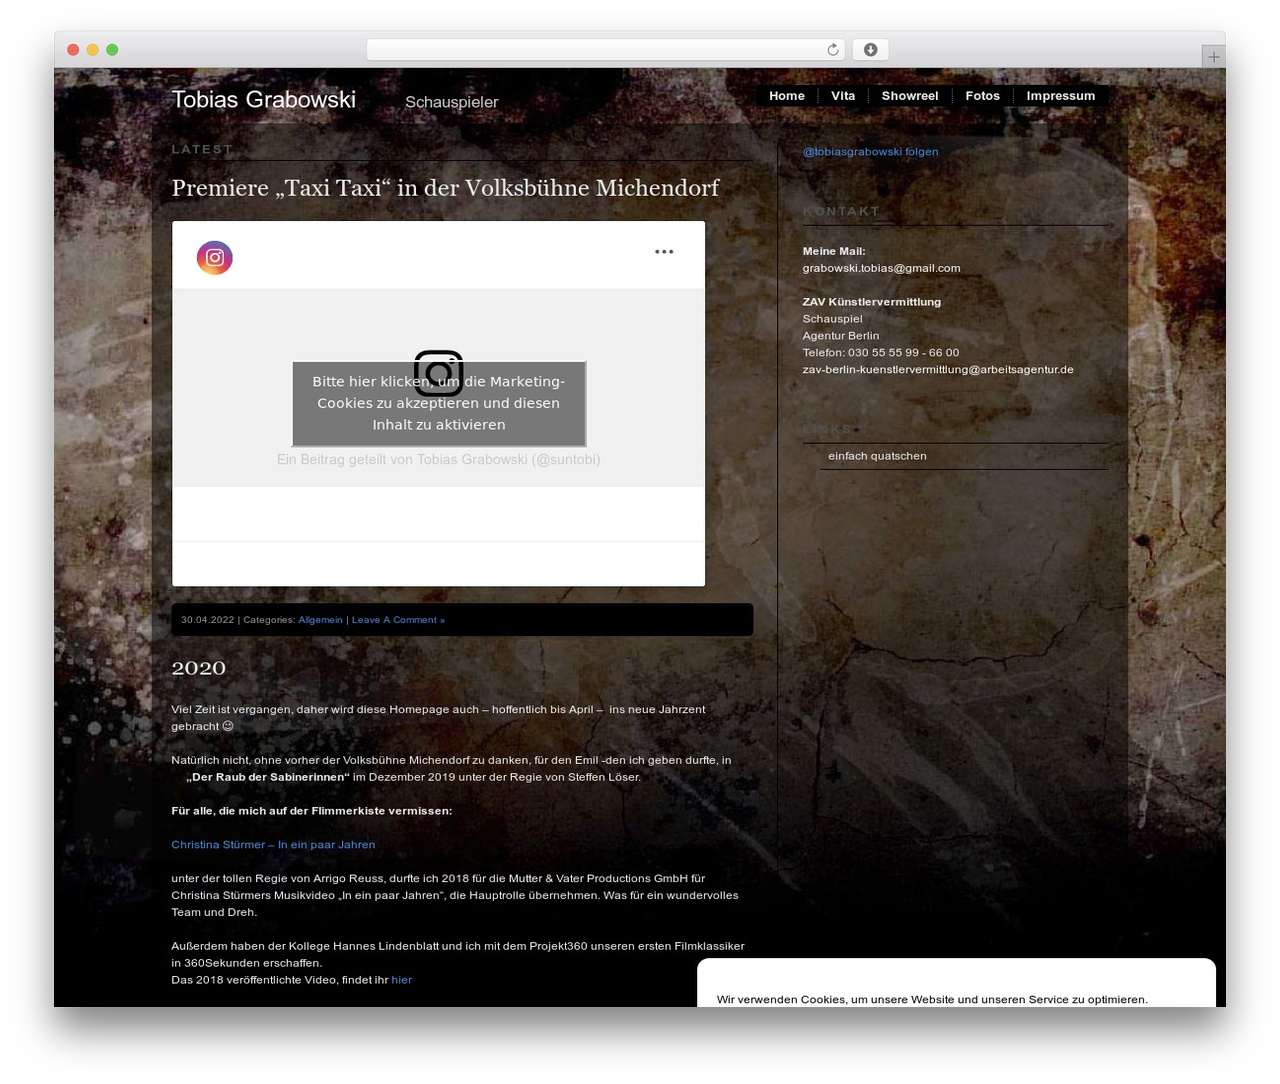Image resolution: width=1280 pixels, height=1084 pixels.
Task: Click the ZAV Künstlervermittlung heading
Action: point(872,302)
